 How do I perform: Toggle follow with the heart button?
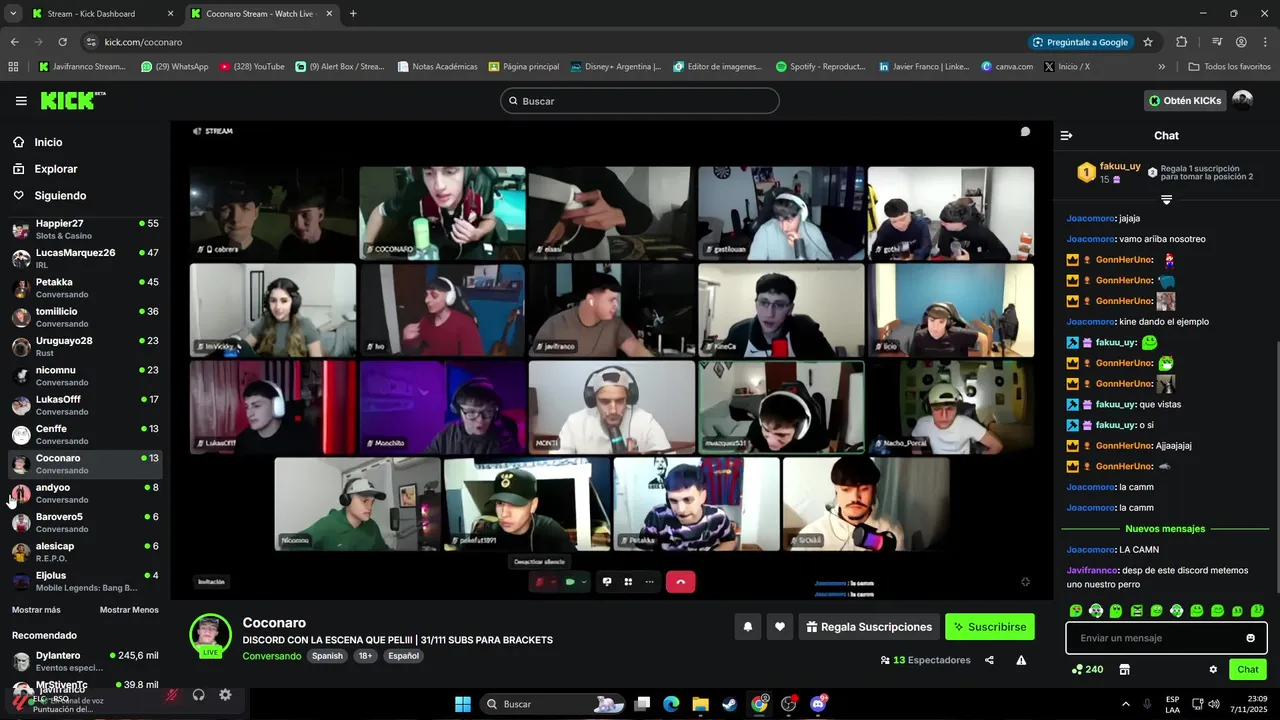tap(779, 627)
